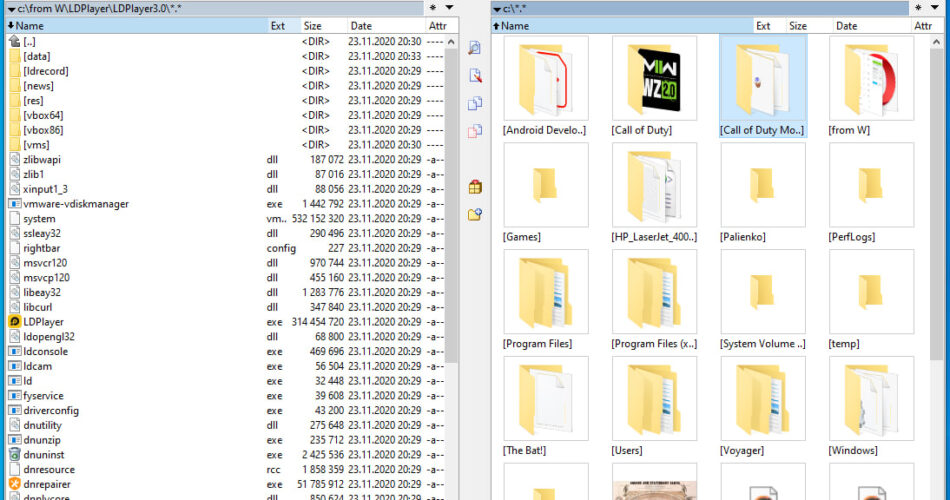Click the New folder icon in middle toolbar

[475, 214]
